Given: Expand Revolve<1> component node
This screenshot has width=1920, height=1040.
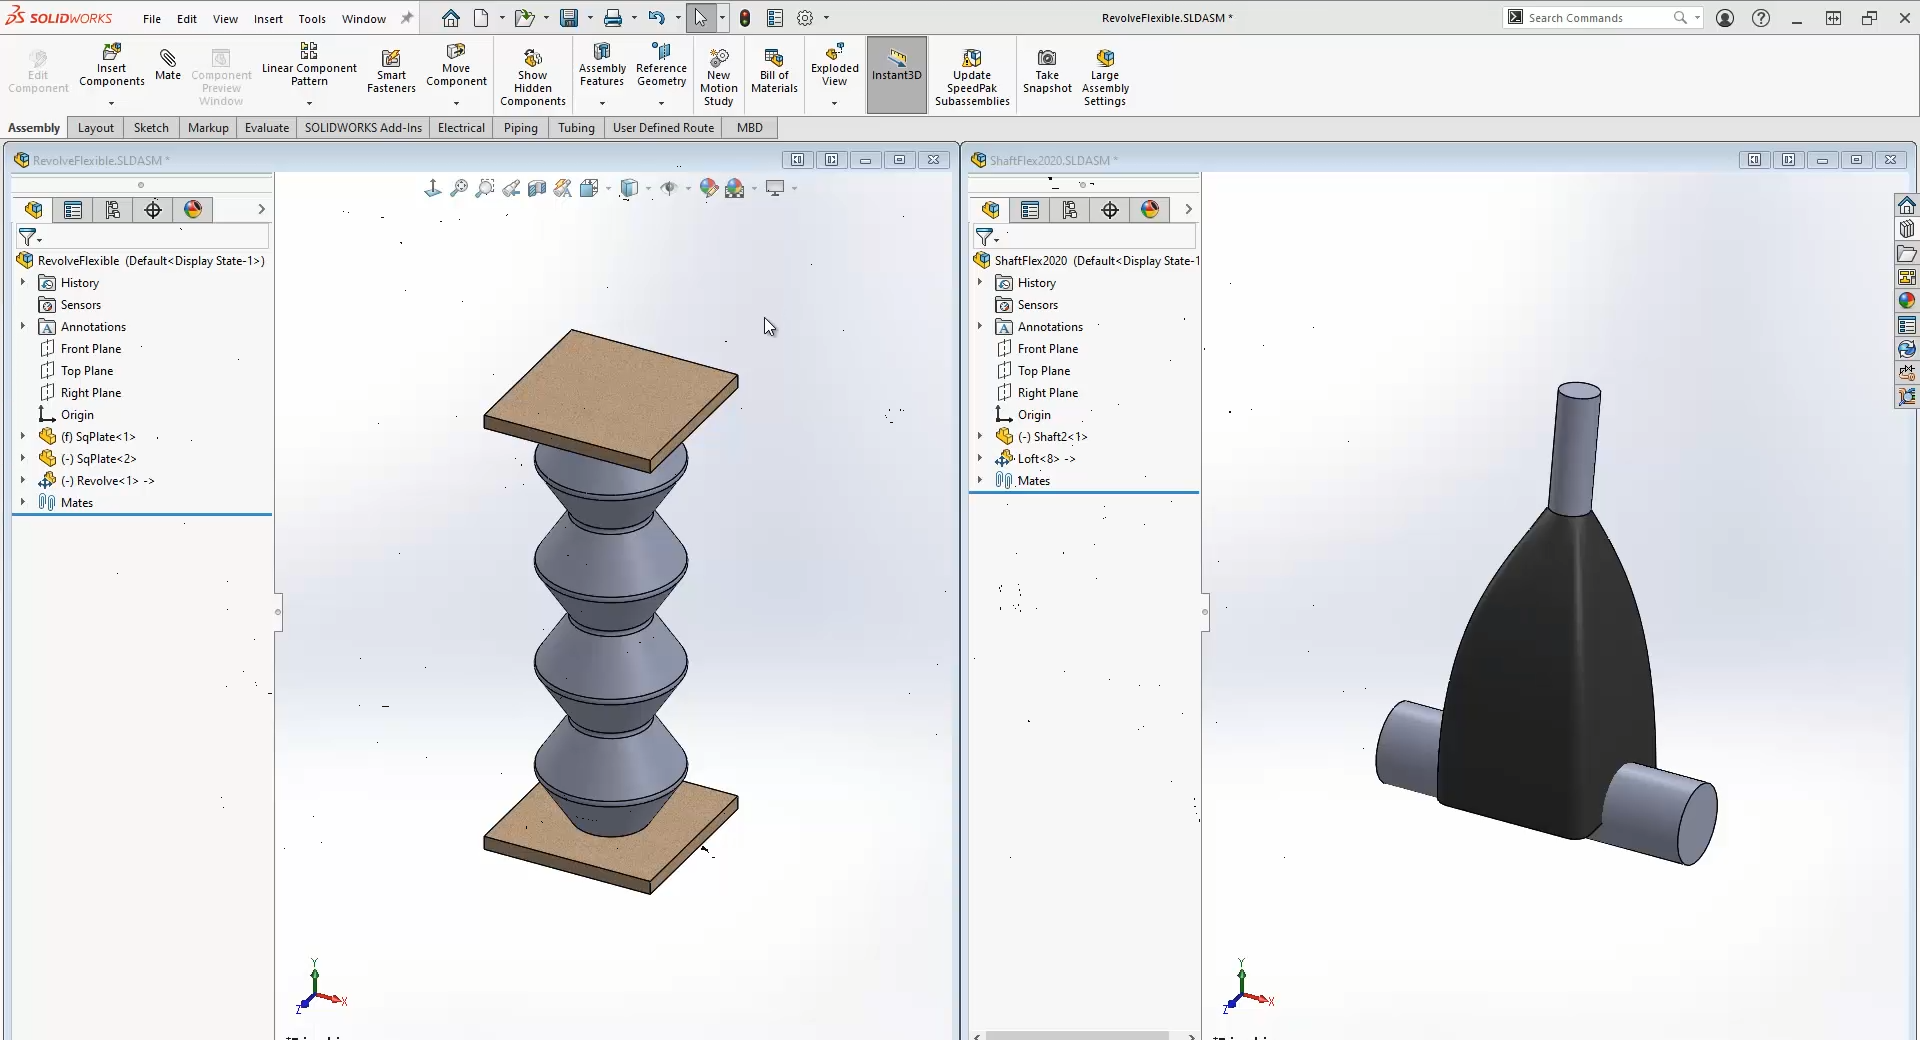Looking at the screenshot, I should pos(23,480).
